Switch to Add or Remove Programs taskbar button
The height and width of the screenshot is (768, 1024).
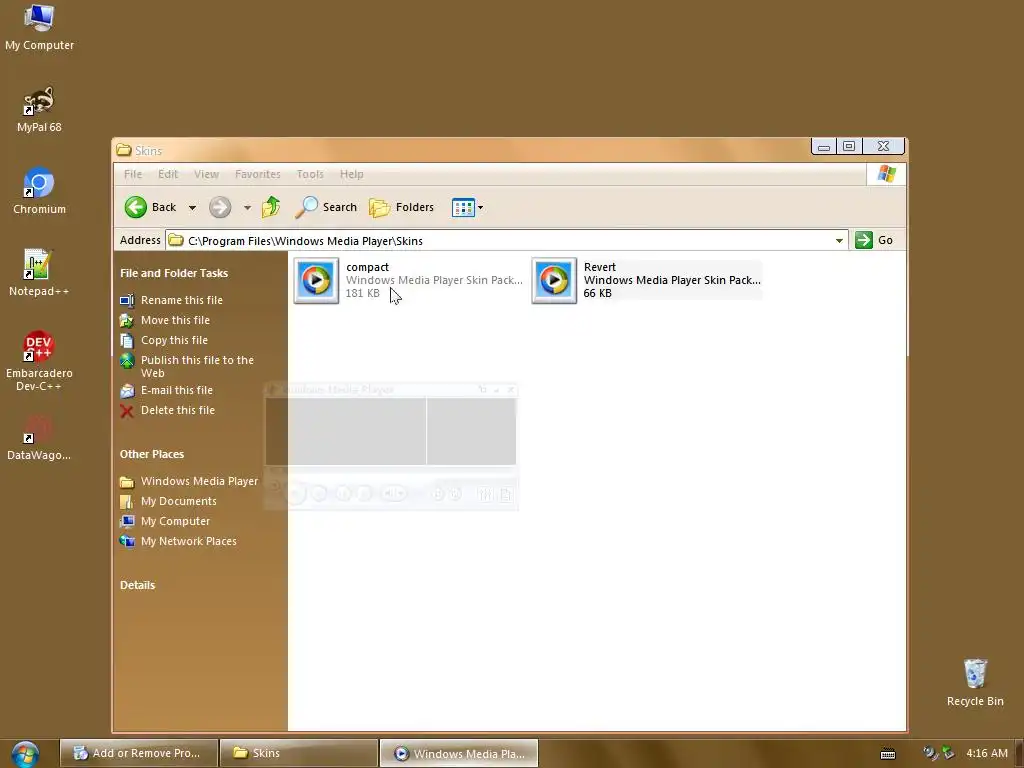(x=138, y=753)
